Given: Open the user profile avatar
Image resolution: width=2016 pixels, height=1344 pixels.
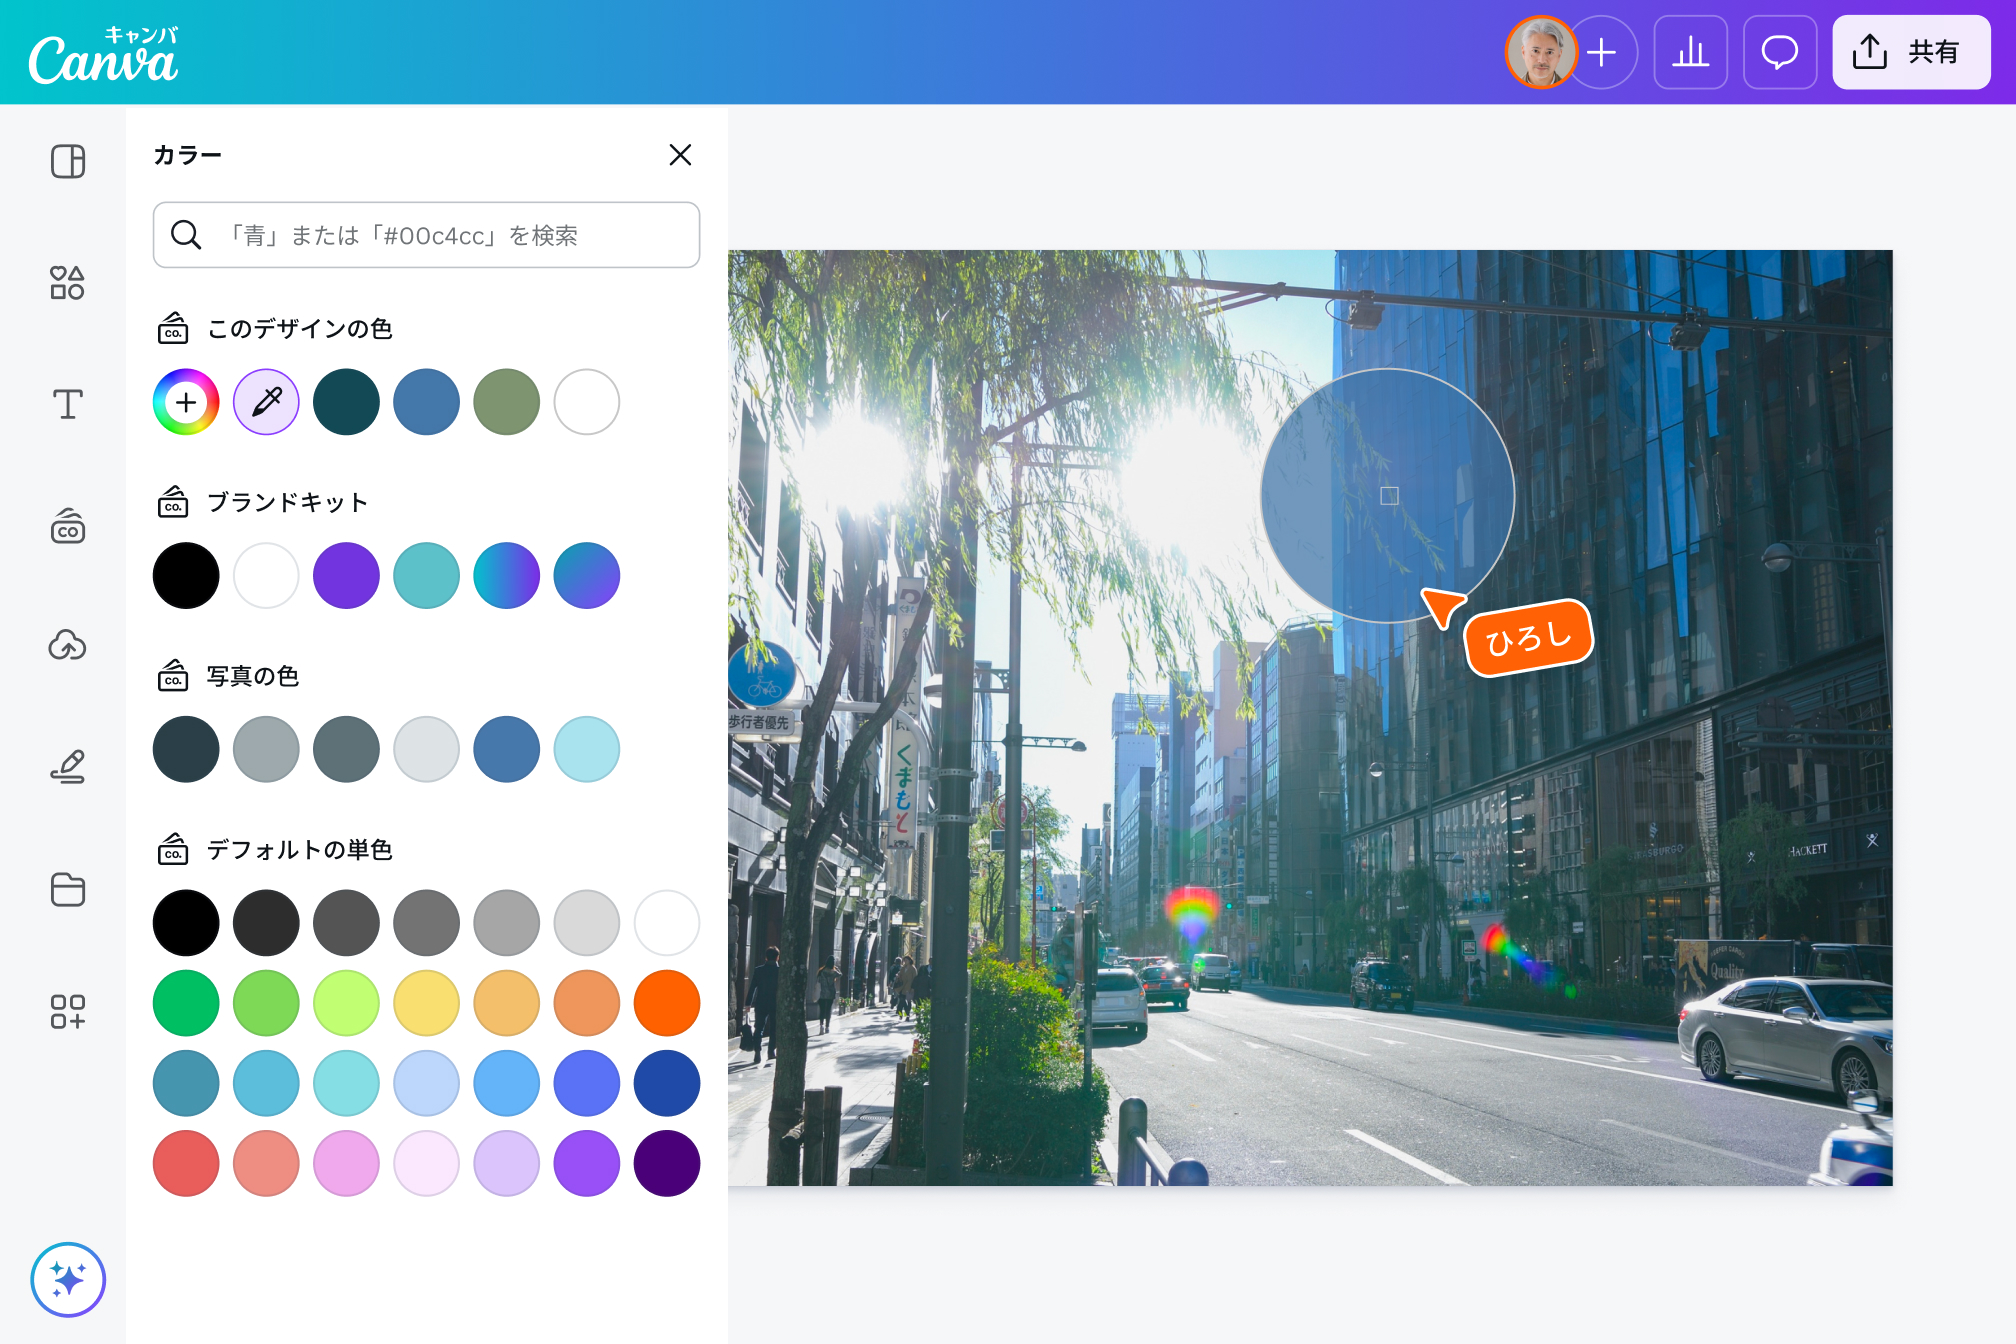Looking at the screenshot, I should pyautogui.click(x=1541, y=52).
